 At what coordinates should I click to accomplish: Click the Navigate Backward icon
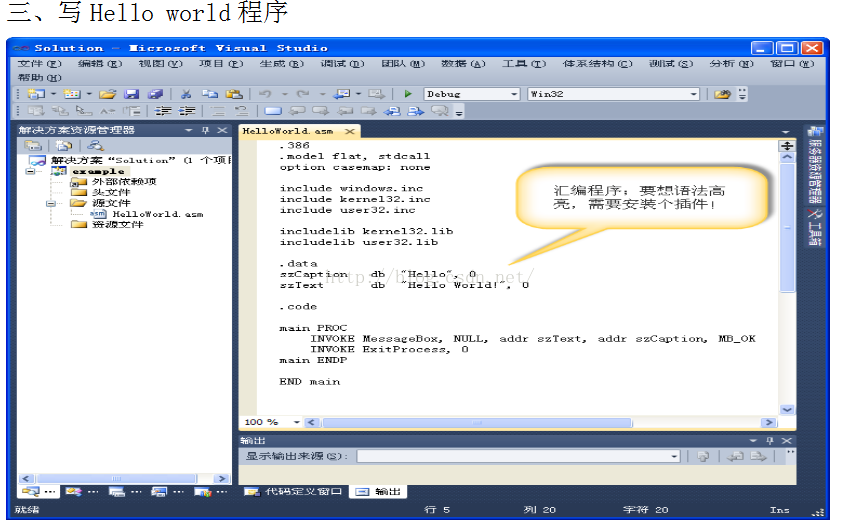342,94
